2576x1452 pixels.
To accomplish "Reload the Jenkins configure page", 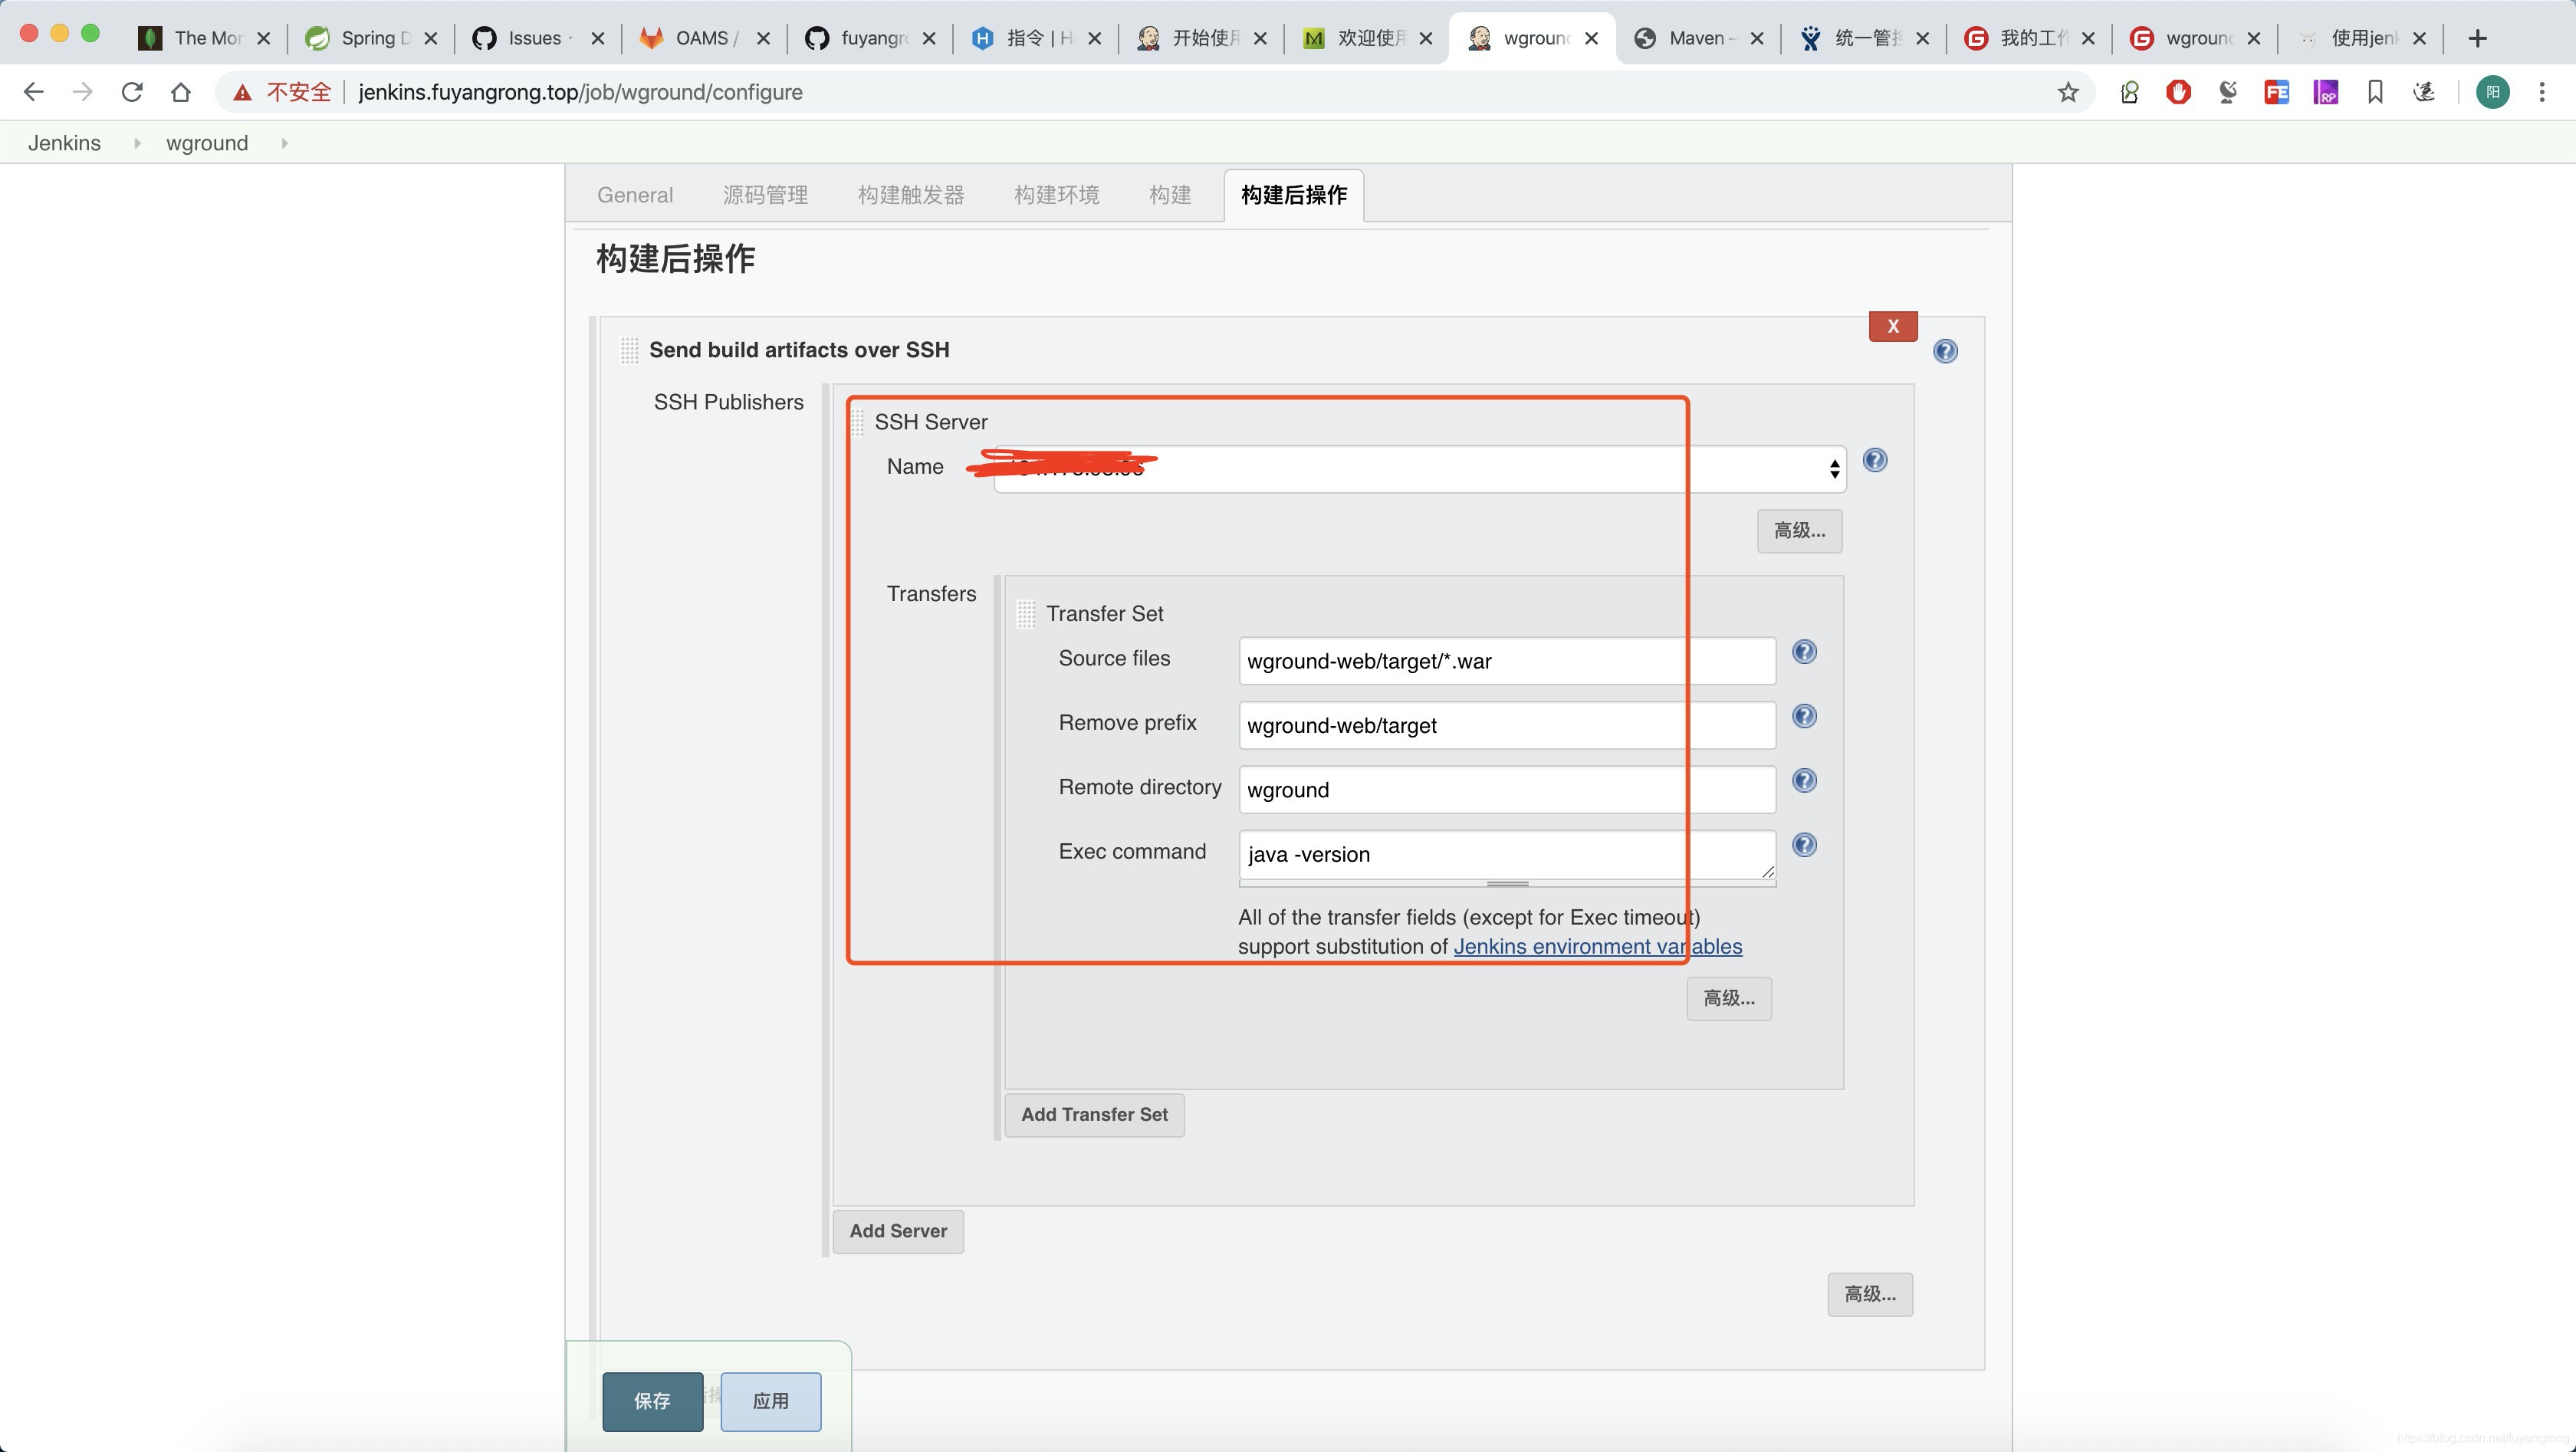I will pyautogui.click(x=131, y=92).
